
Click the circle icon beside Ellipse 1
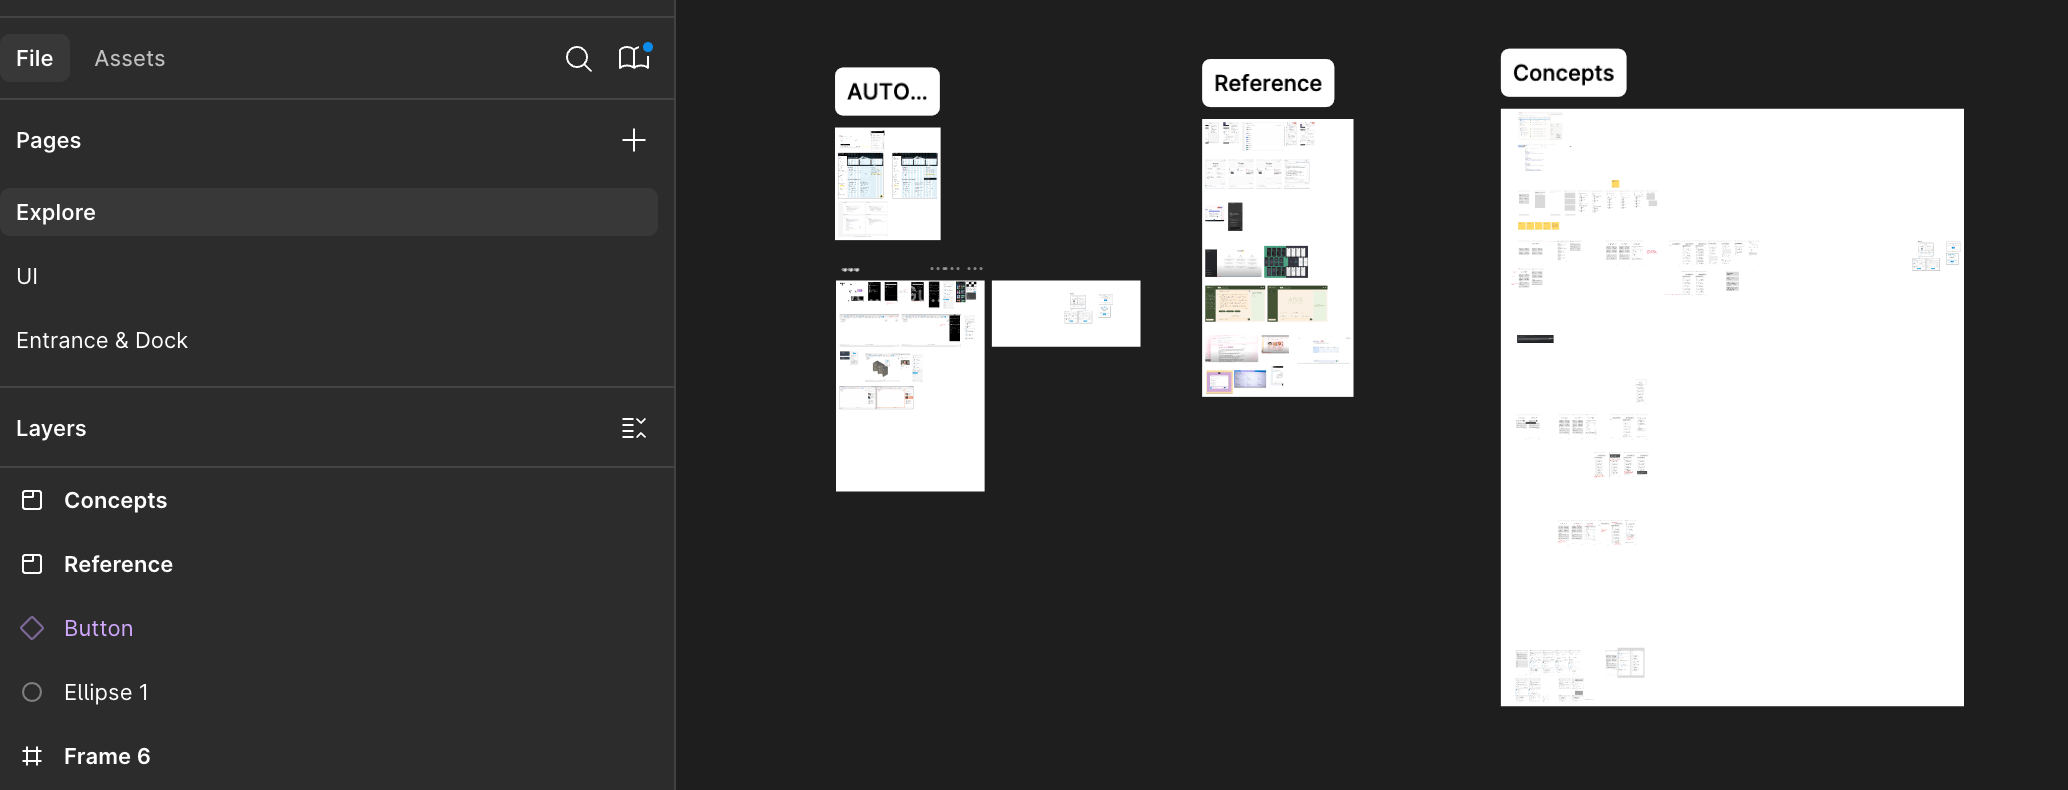(x=32, y=692)
